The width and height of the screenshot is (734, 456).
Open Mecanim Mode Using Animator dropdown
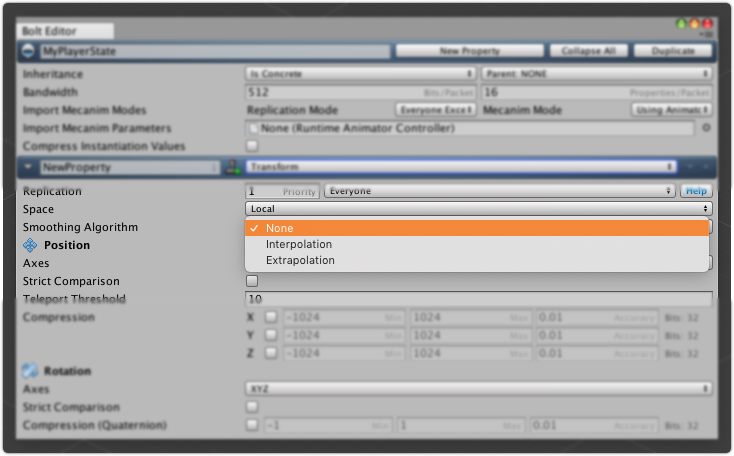coord(672,110)
